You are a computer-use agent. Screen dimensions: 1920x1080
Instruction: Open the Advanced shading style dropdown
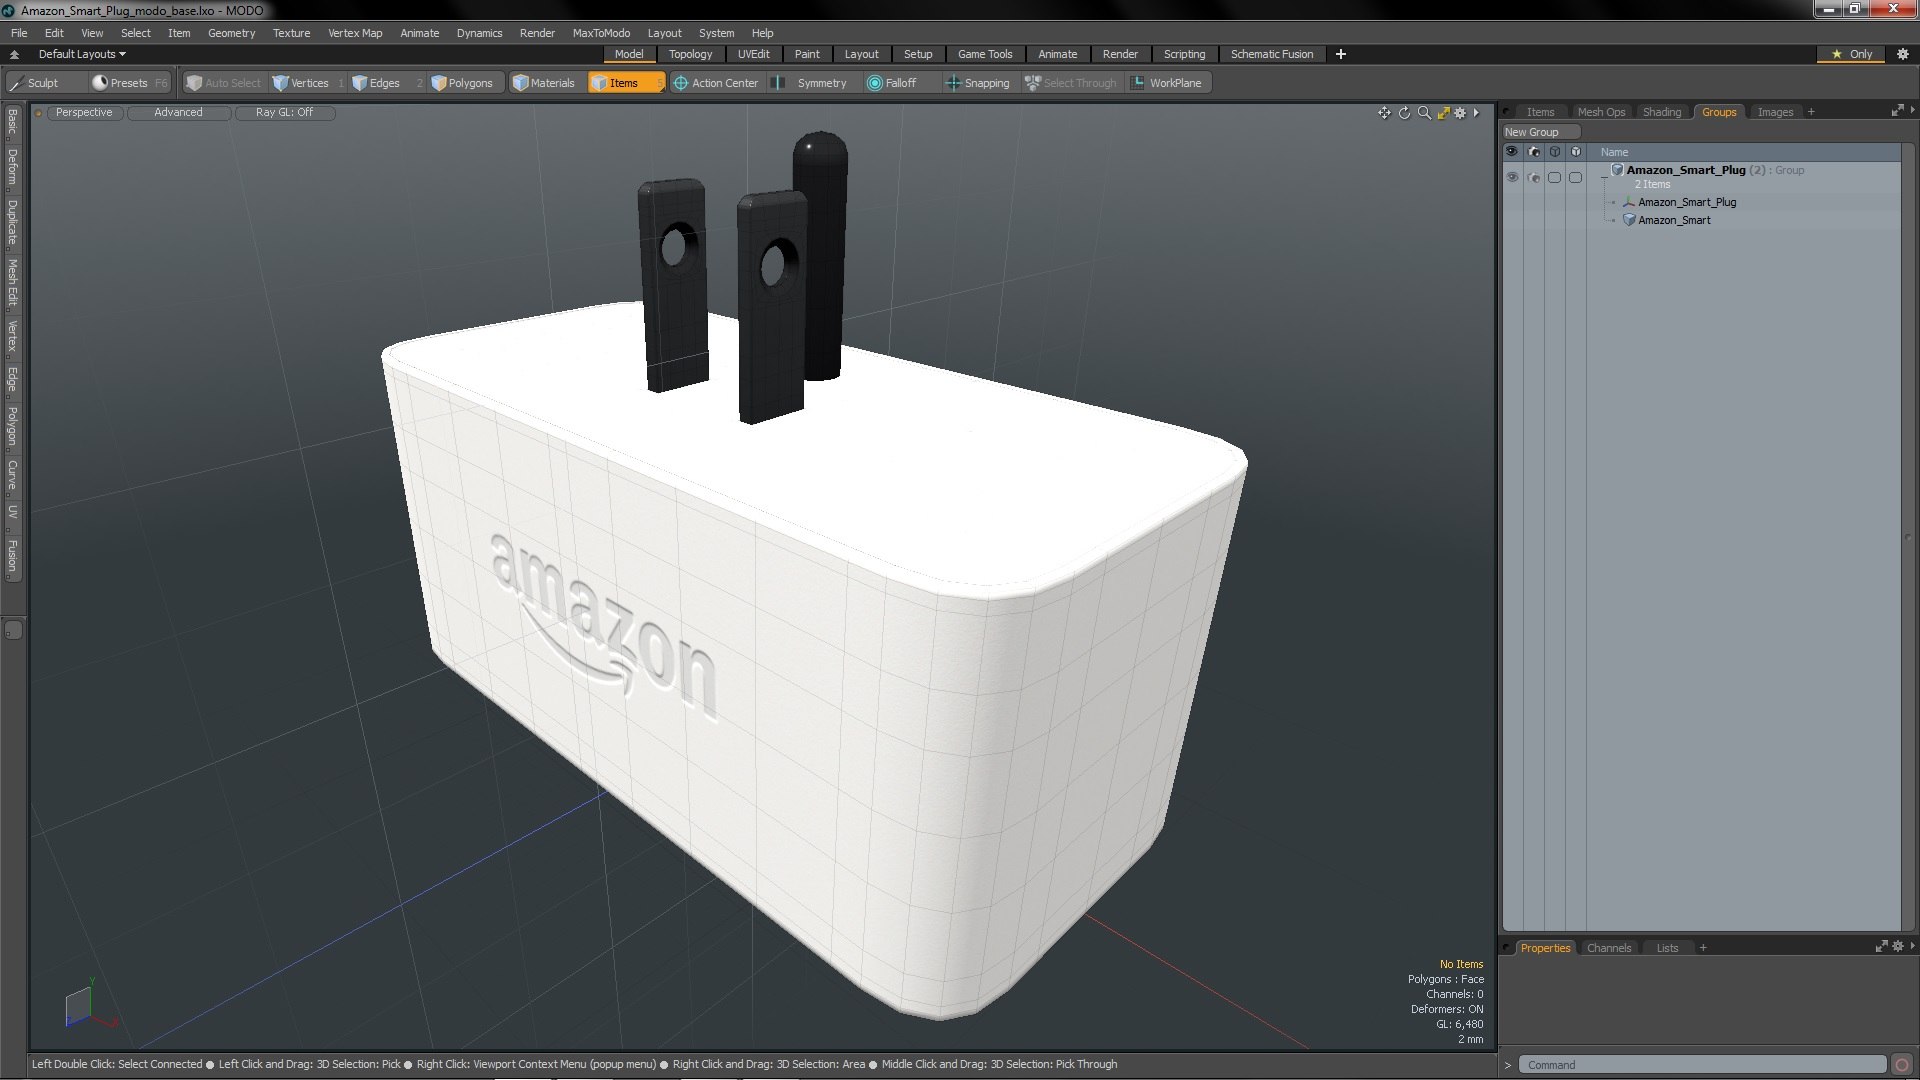coord(178,112)
